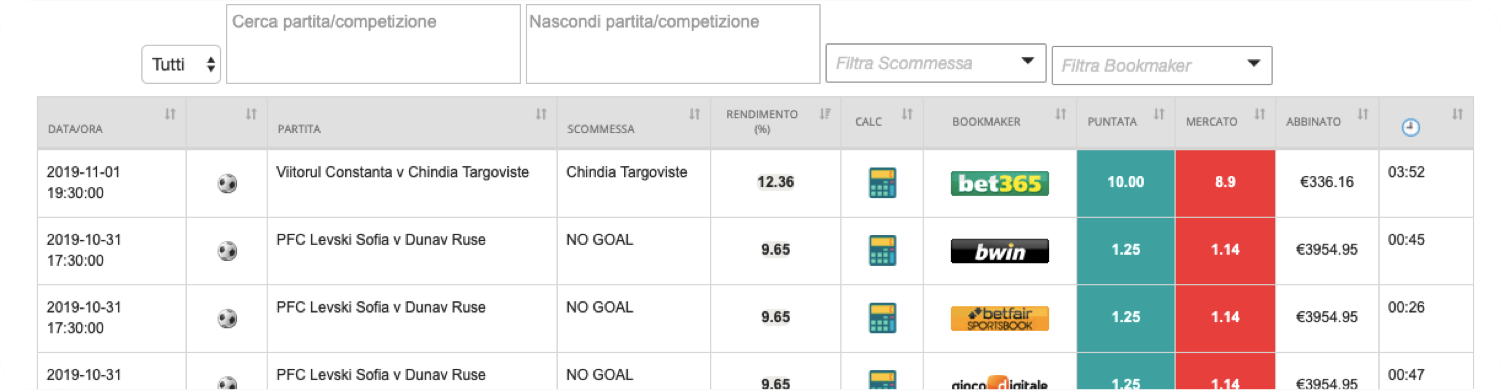Click the betfair sportsbook logo
The image size is (1500, 390).
(x=999, y=318)
